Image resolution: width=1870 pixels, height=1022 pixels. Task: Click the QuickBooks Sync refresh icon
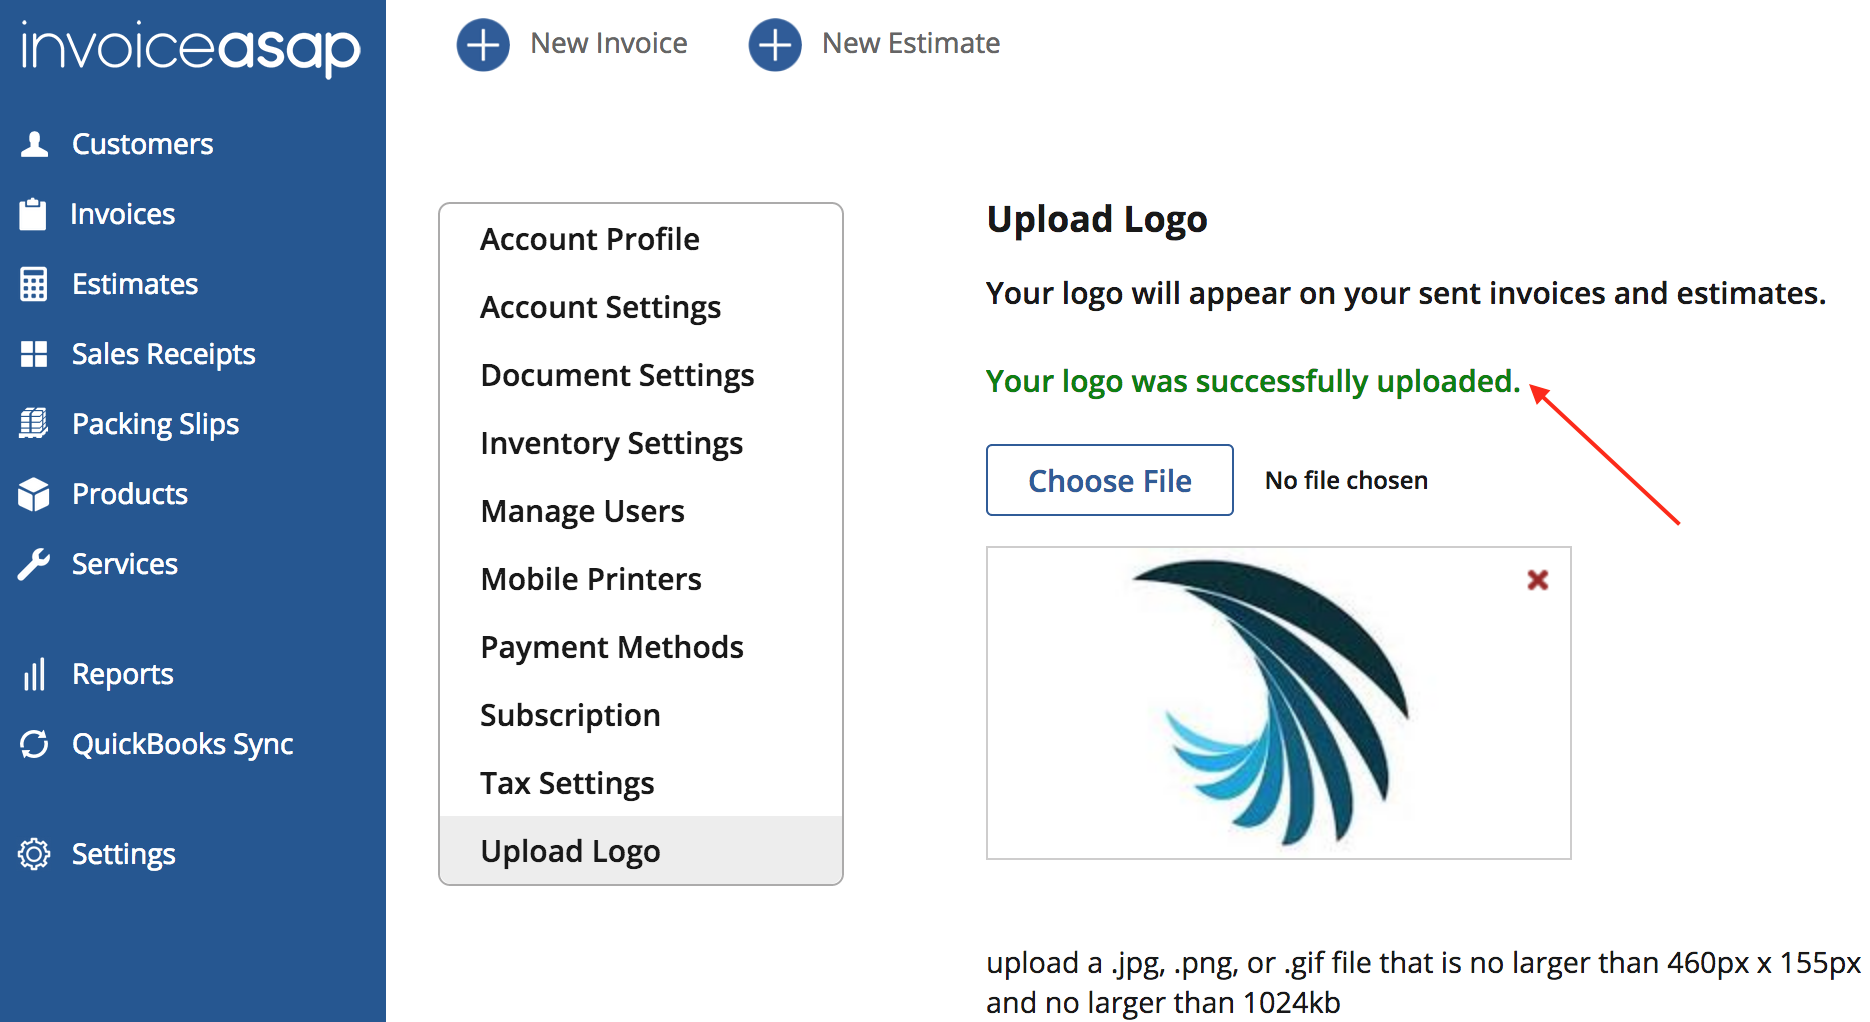[33, 744]
